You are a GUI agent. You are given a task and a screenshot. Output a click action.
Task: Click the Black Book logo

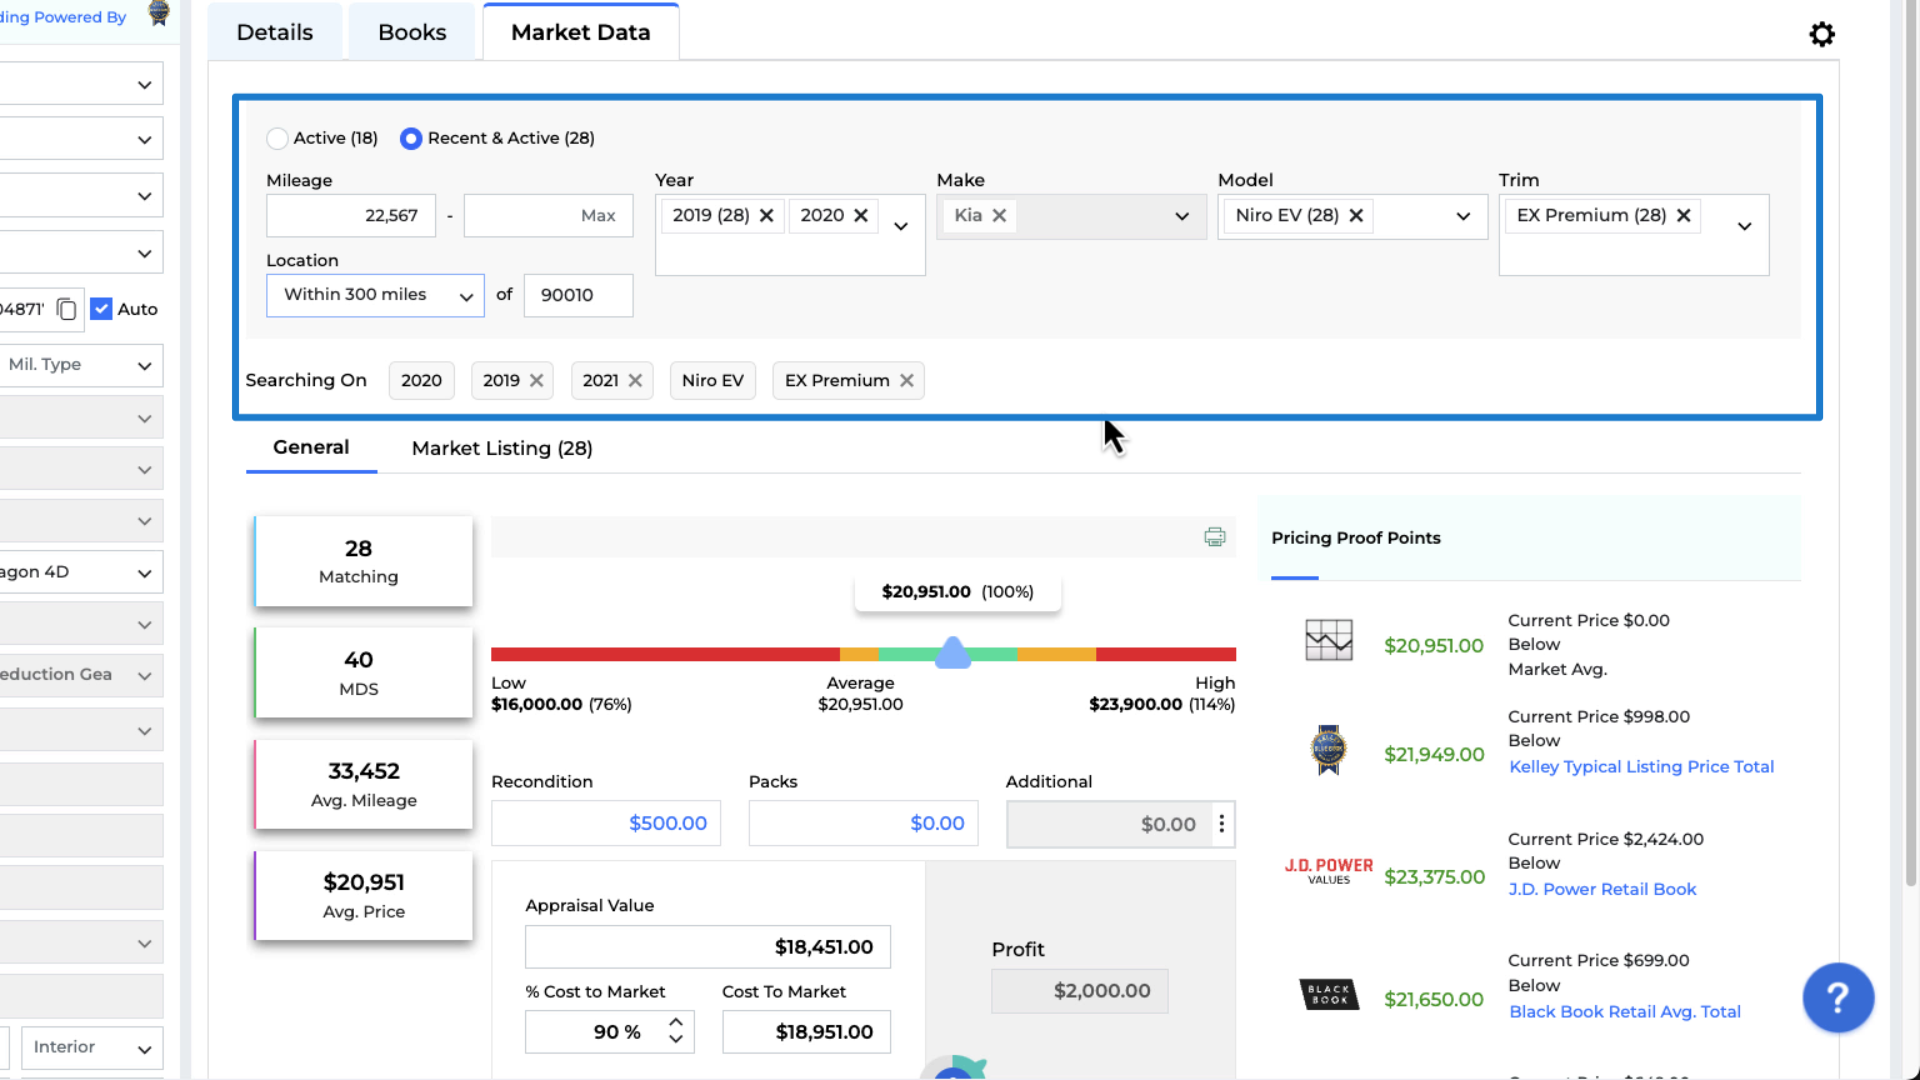click(1329, 994)
